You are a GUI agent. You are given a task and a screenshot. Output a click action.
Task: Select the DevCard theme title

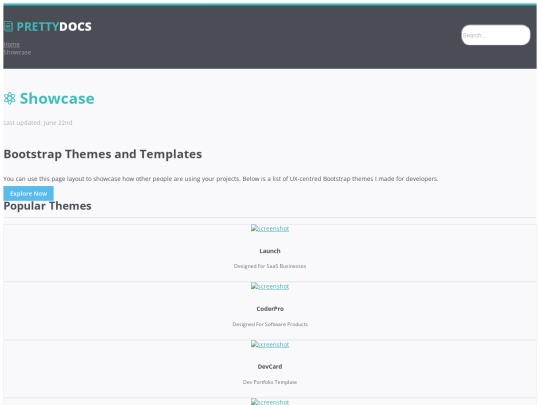tap(270, 367)
